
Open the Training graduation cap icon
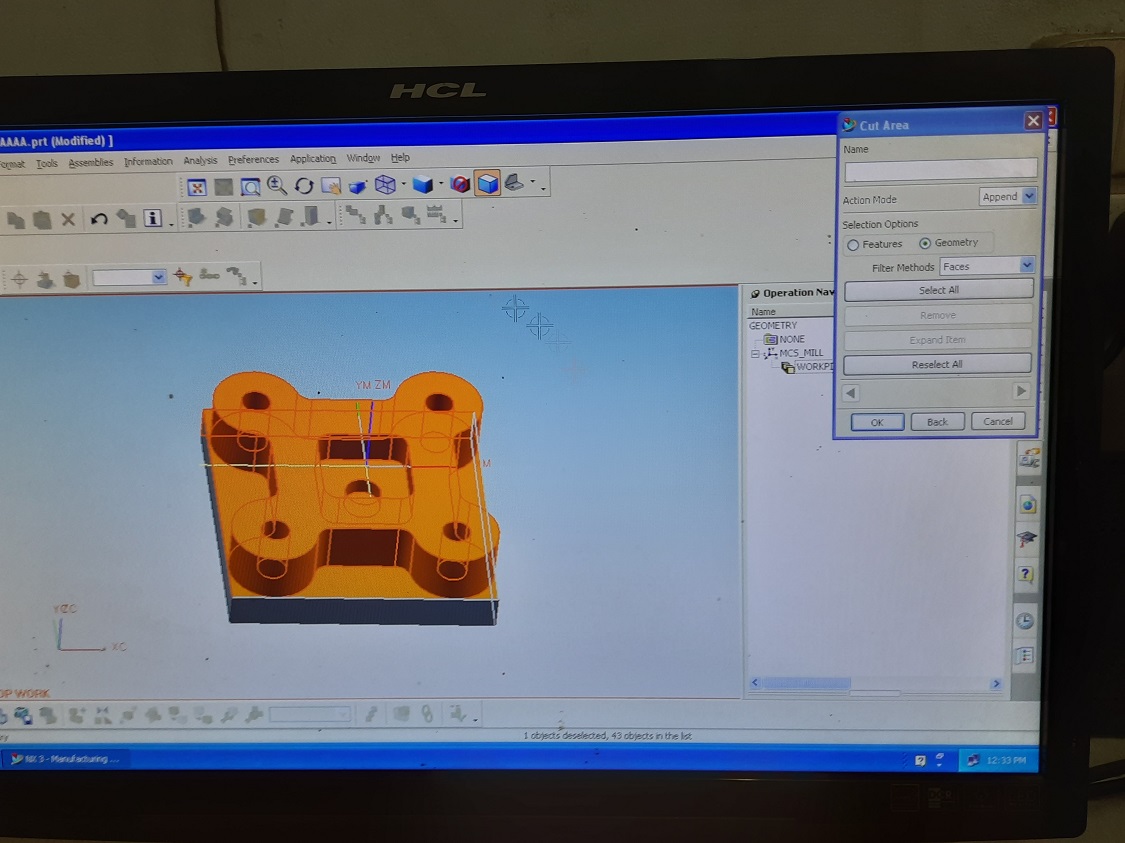[x=1027, y=540]
